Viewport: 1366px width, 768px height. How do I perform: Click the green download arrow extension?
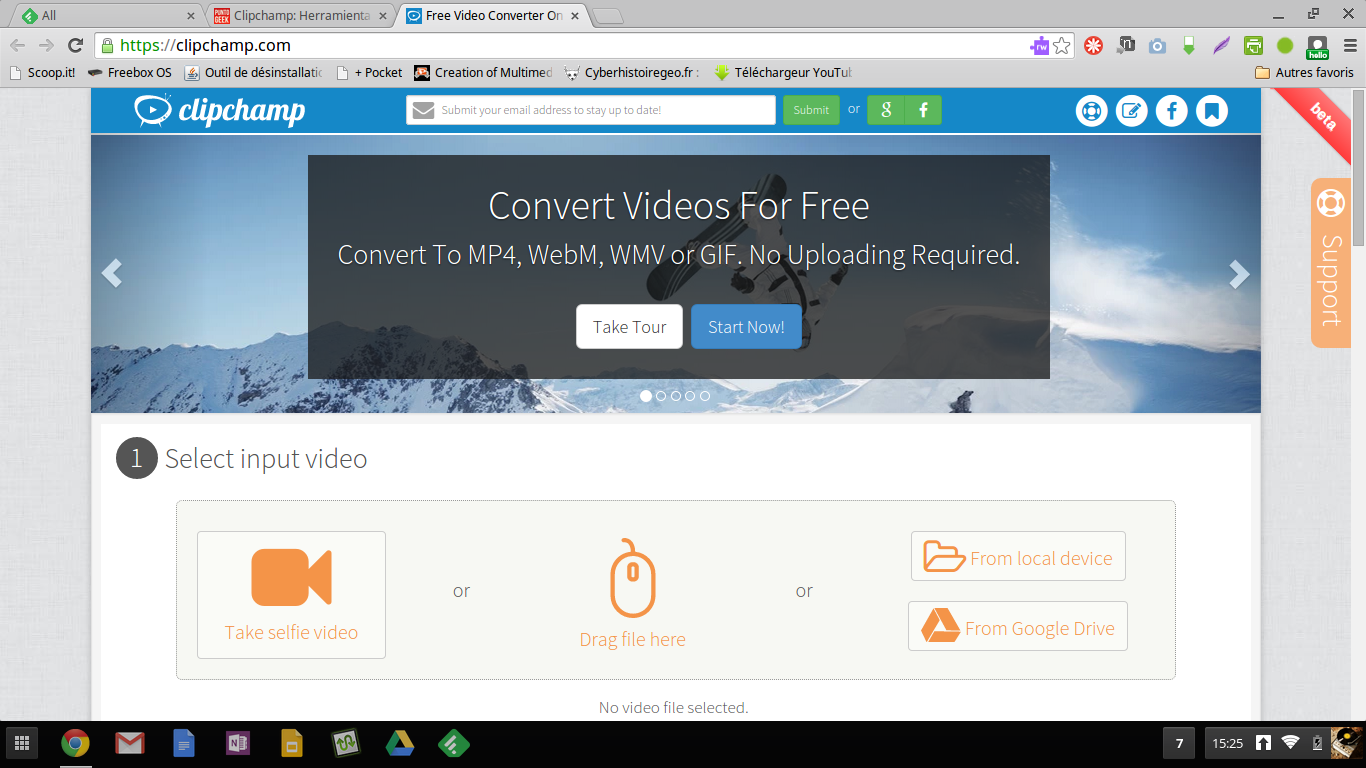point(1189,45)
